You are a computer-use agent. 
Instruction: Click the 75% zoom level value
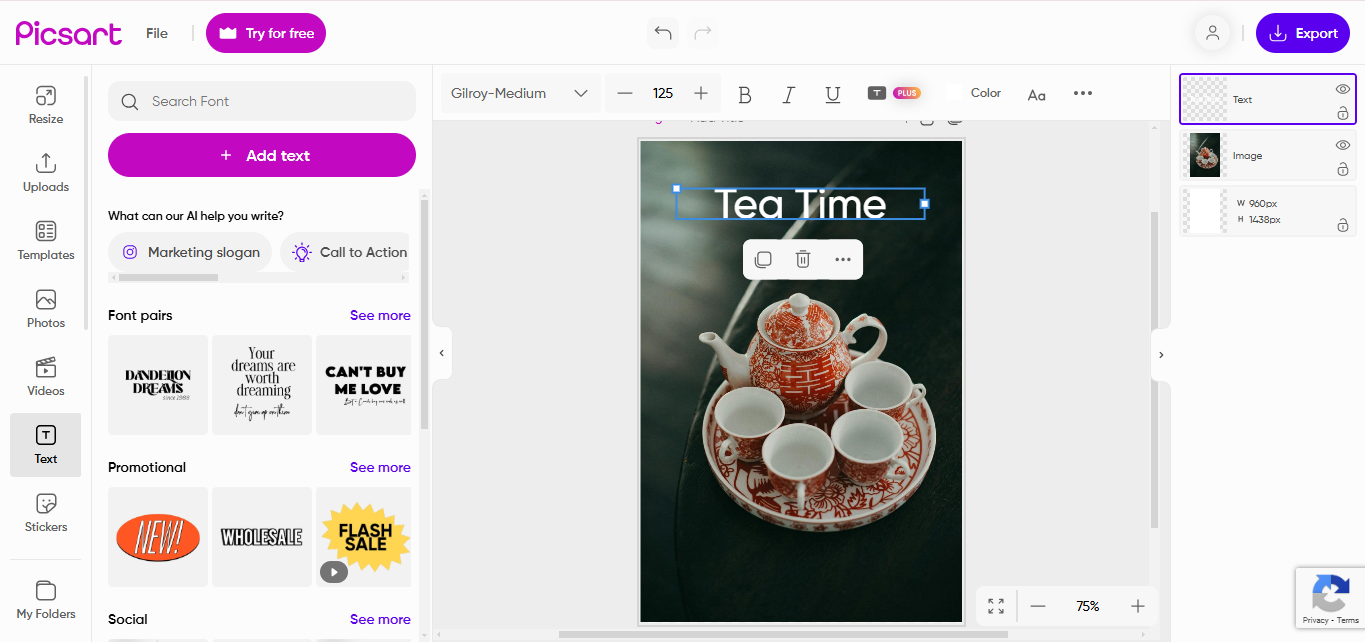pos(1087,606)
